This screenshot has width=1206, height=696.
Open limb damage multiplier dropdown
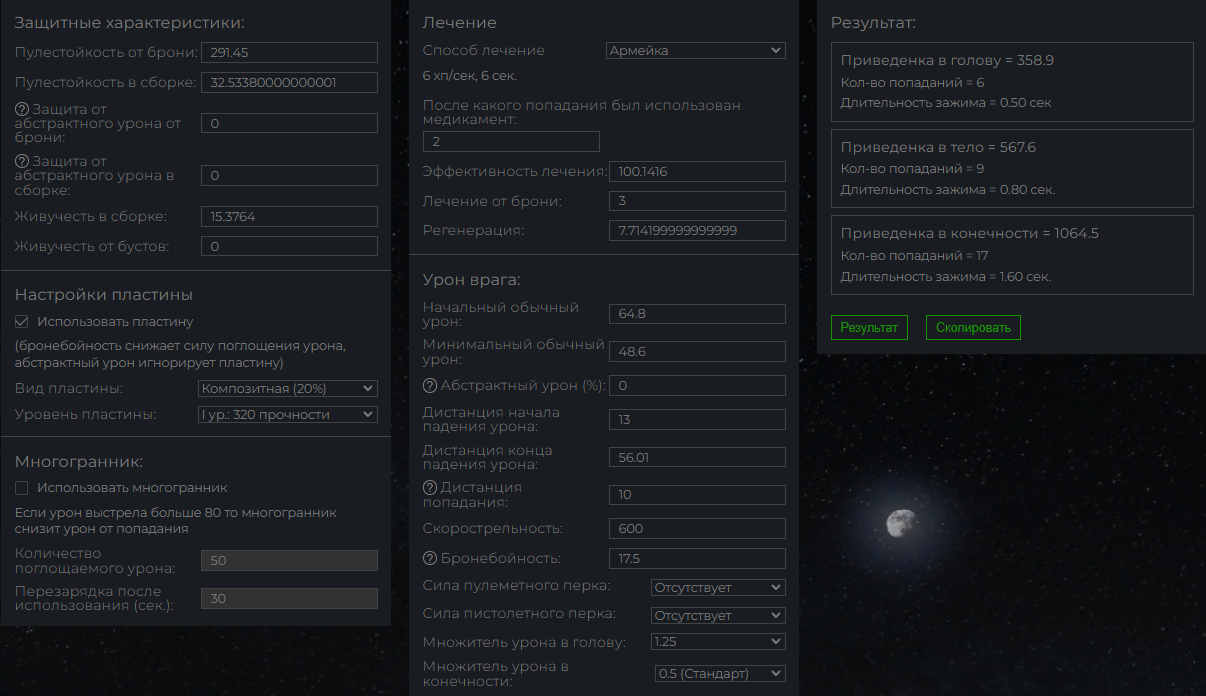click(x=720, y=674)
